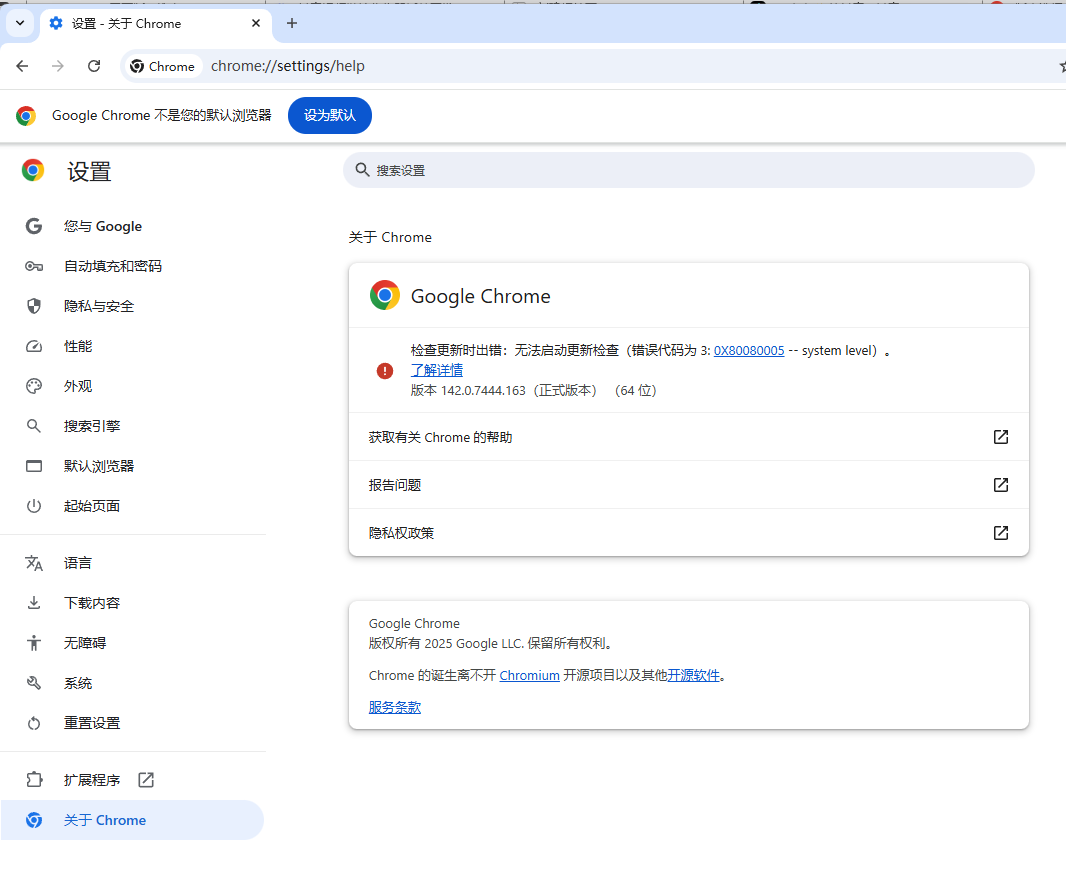Click the browser window icon beside 默认浏览器
Screen dimensions: 1066x870
tap(34, 466)
